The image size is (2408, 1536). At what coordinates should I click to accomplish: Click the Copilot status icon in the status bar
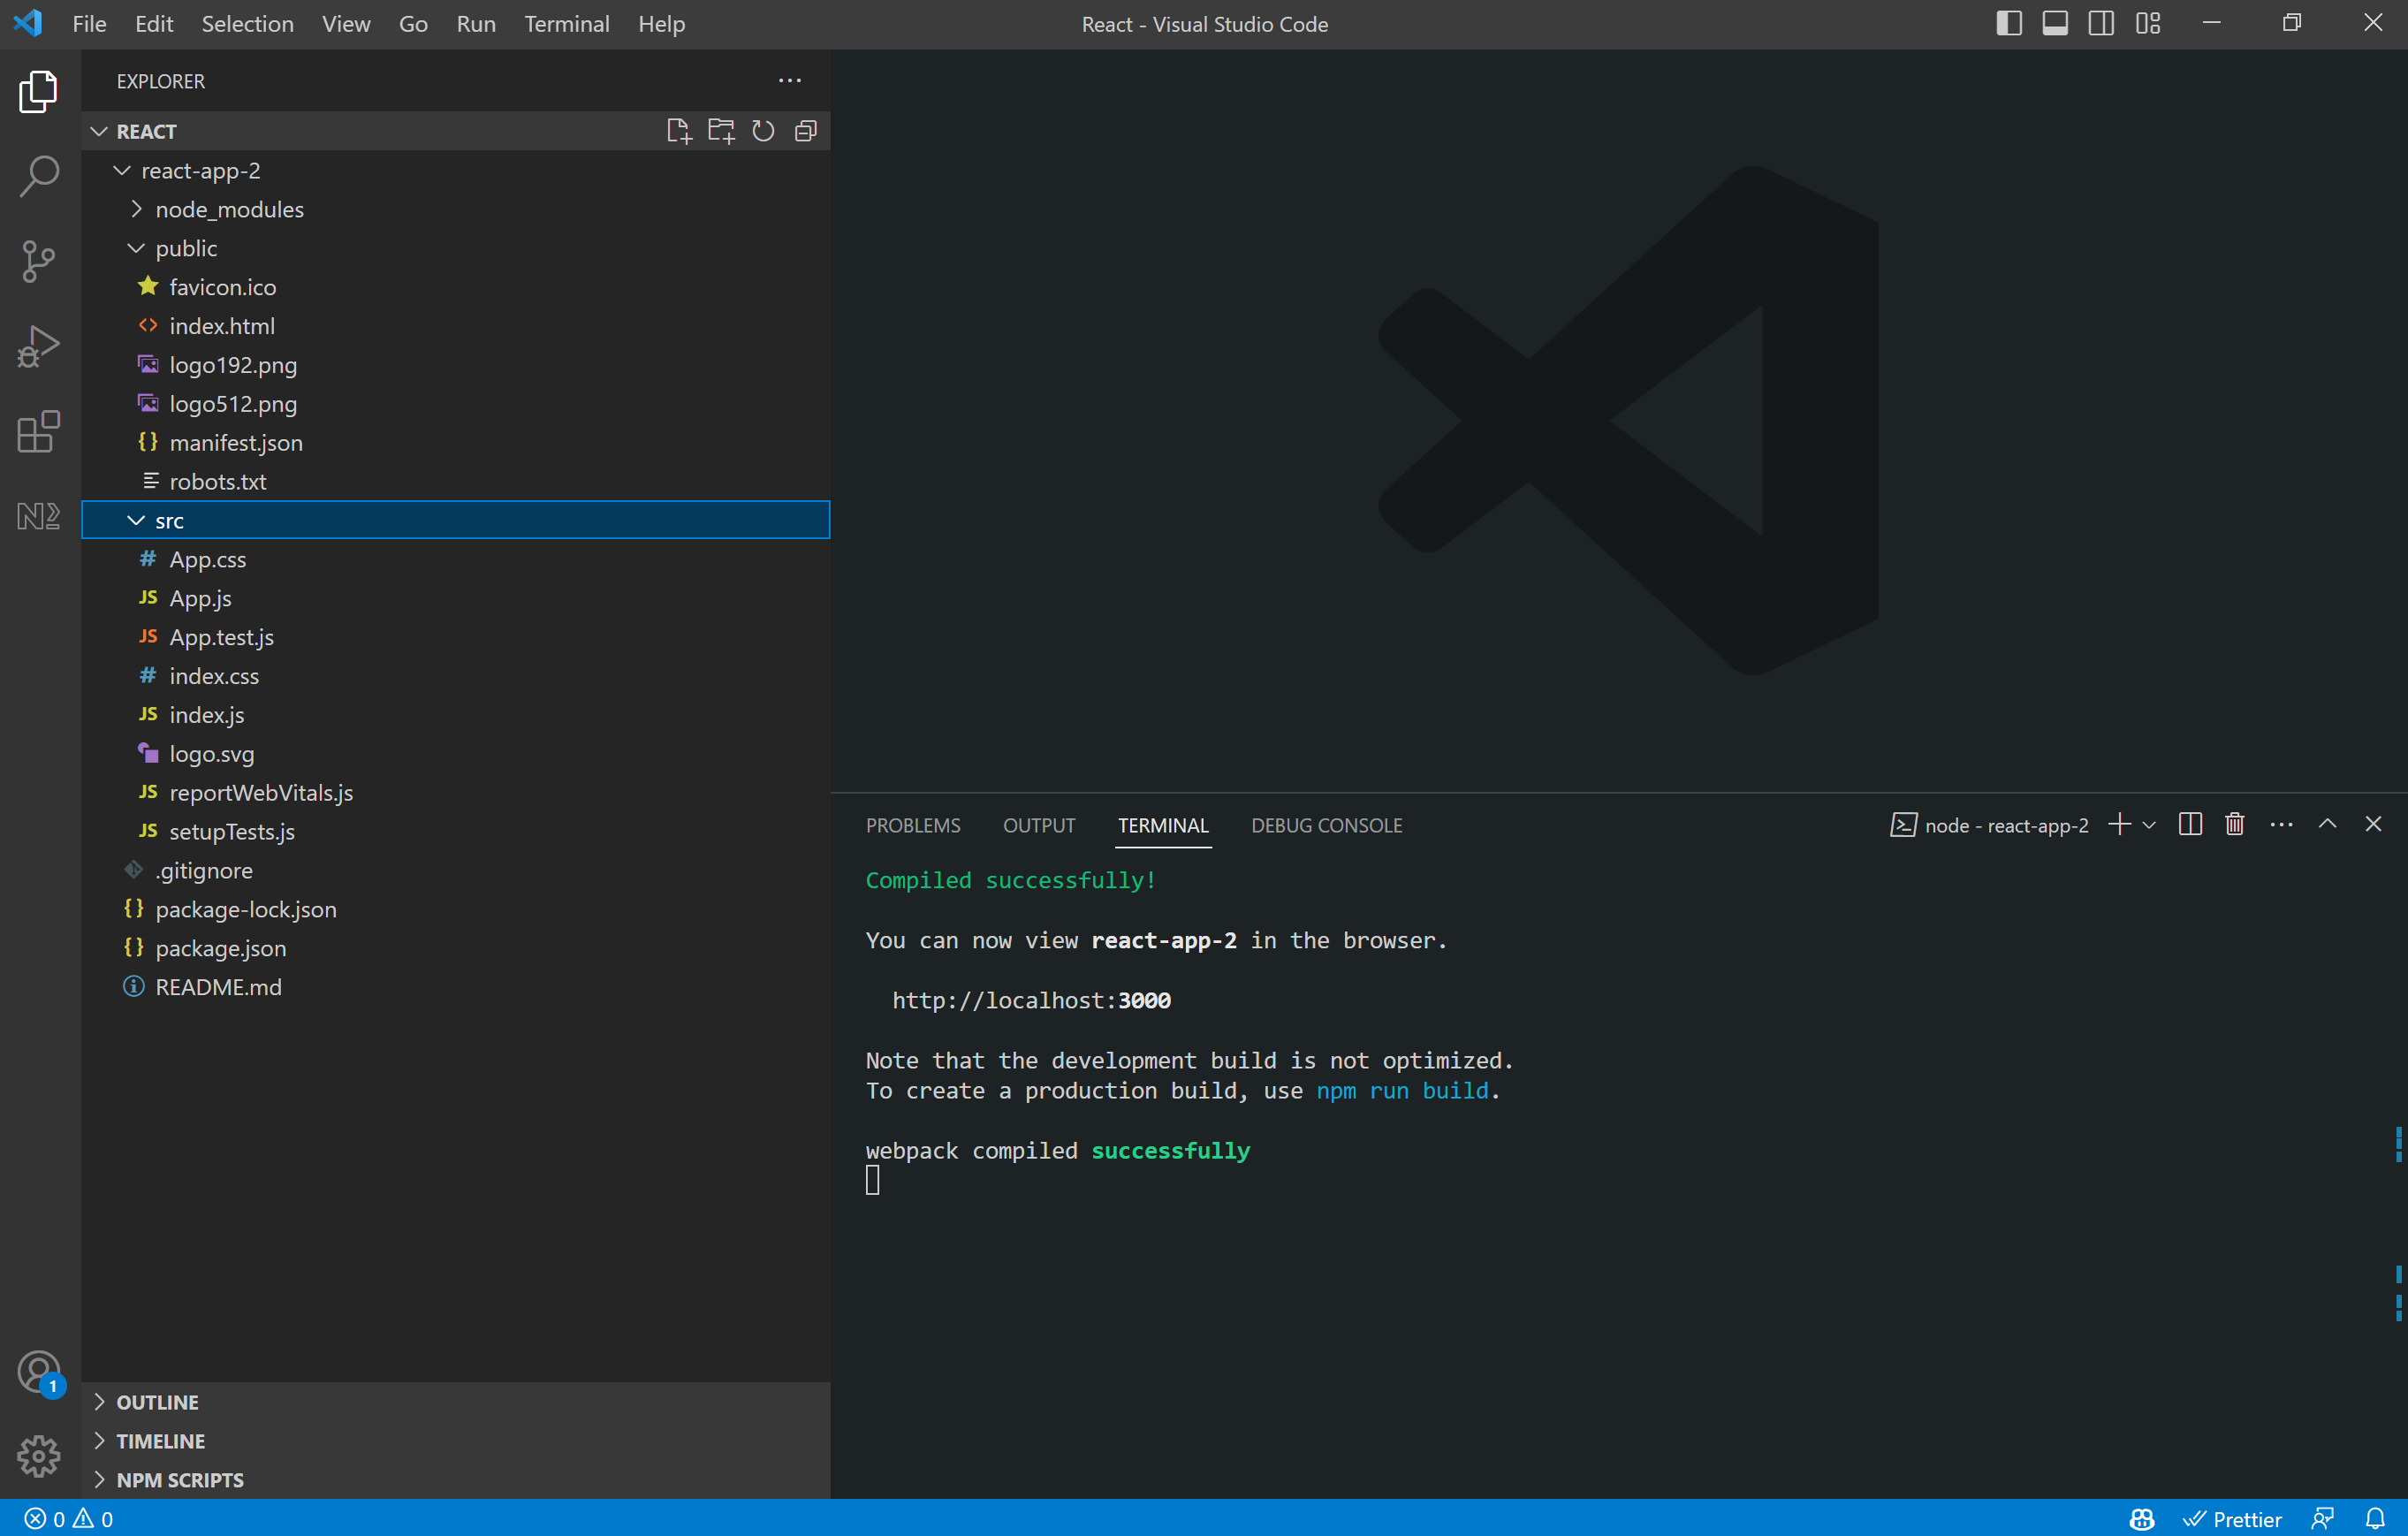coord(2142,1519)
